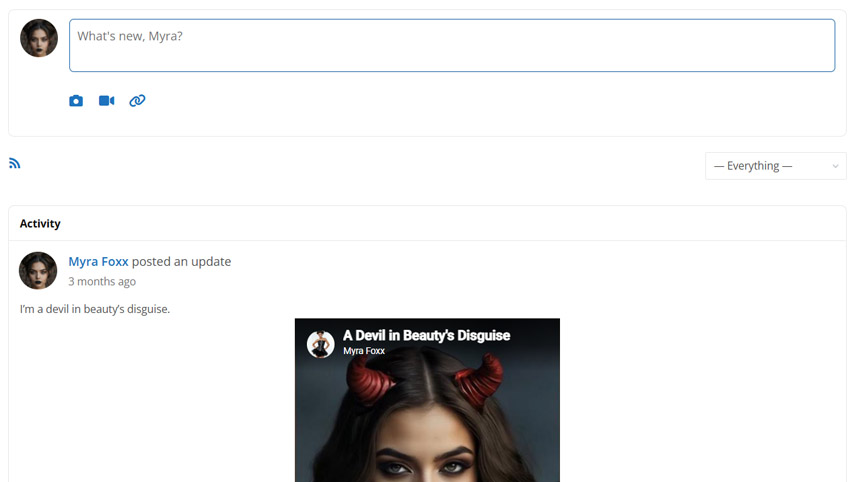850x482 pixels.
Task: Click the "Myra Foxx" channel name in the video embed
Action: pos(364,351)
